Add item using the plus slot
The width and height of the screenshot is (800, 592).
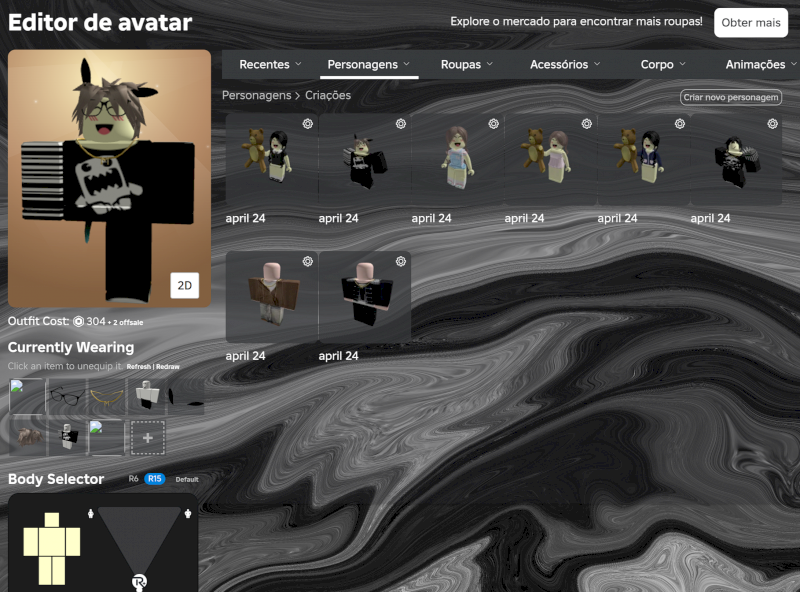[147, 438]
